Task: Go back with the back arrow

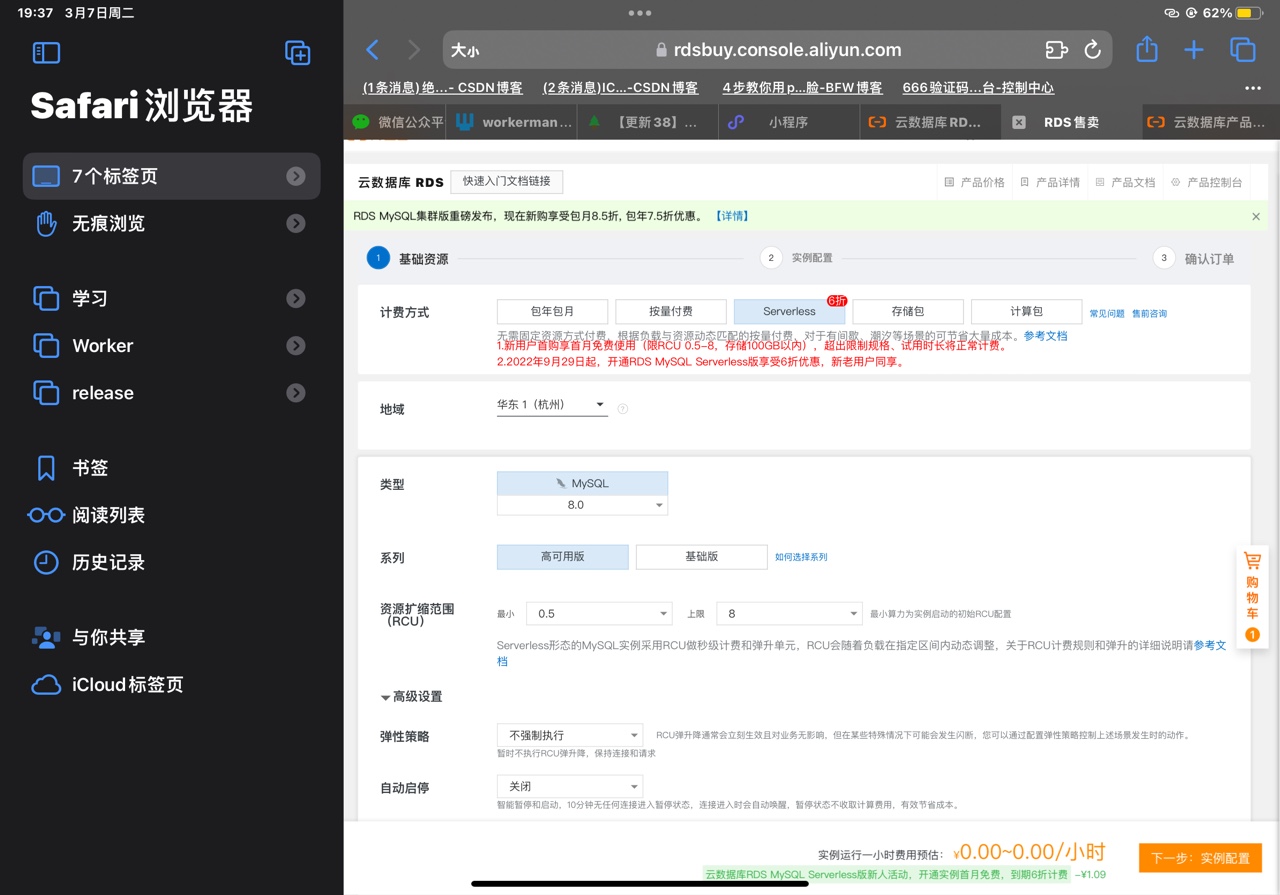Action: [x=372, y=50]
